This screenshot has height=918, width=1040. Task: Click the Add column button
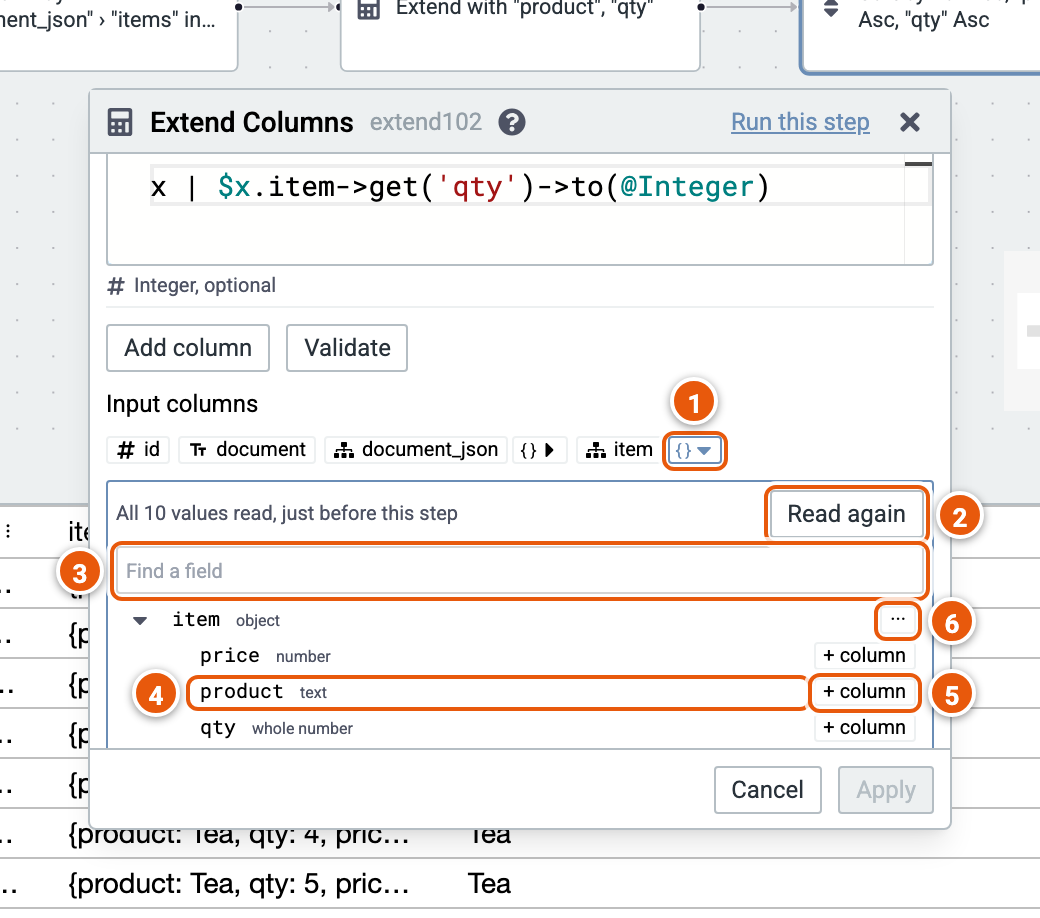[188, 348]
